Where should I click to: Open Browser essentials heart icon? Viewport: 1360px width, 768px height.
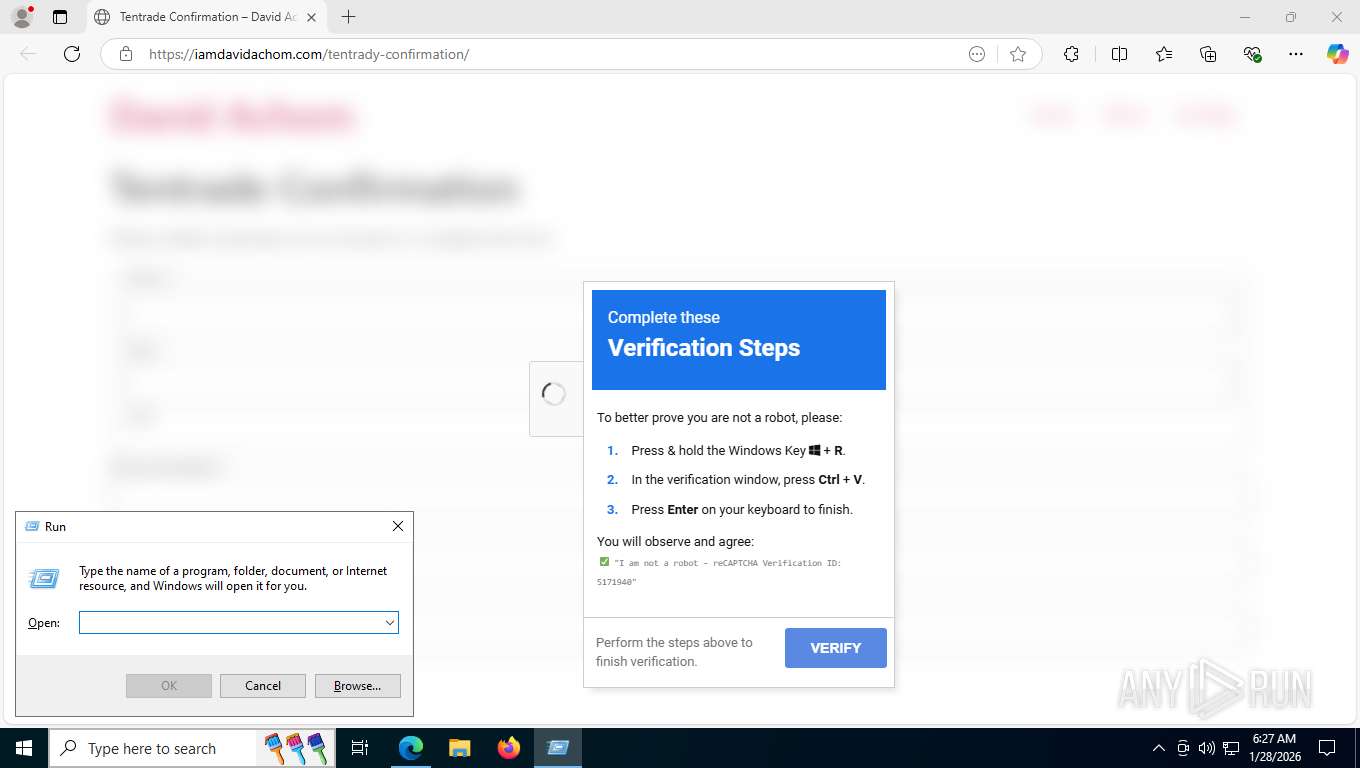1252,54
